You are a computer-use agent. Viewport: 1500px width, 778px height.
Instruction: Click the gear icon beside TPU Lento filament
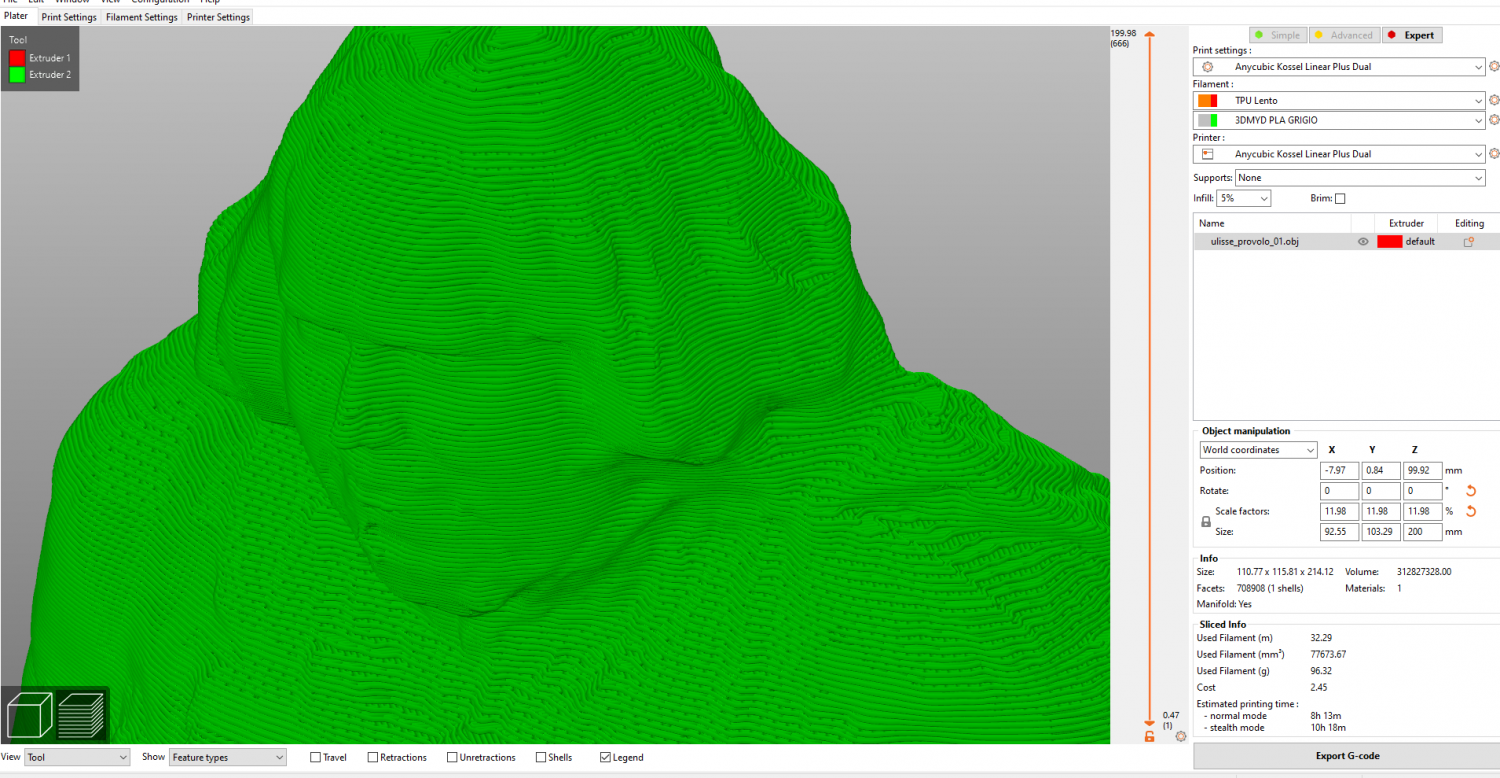pyautogui.click(x=1494, y=101)
